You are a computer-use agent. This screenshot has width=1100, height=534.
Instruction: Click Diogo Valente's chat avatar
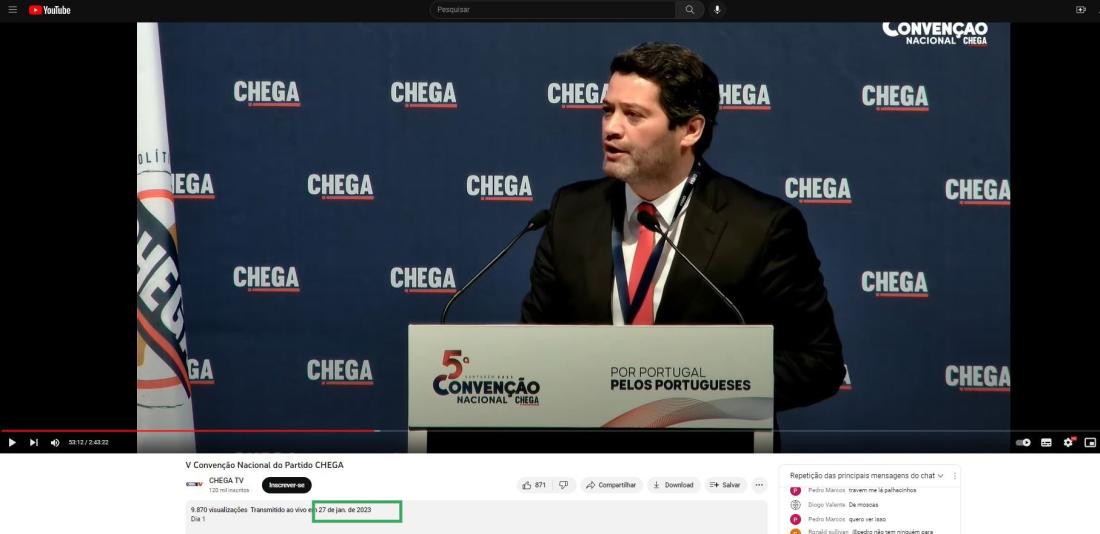point(796,505)
